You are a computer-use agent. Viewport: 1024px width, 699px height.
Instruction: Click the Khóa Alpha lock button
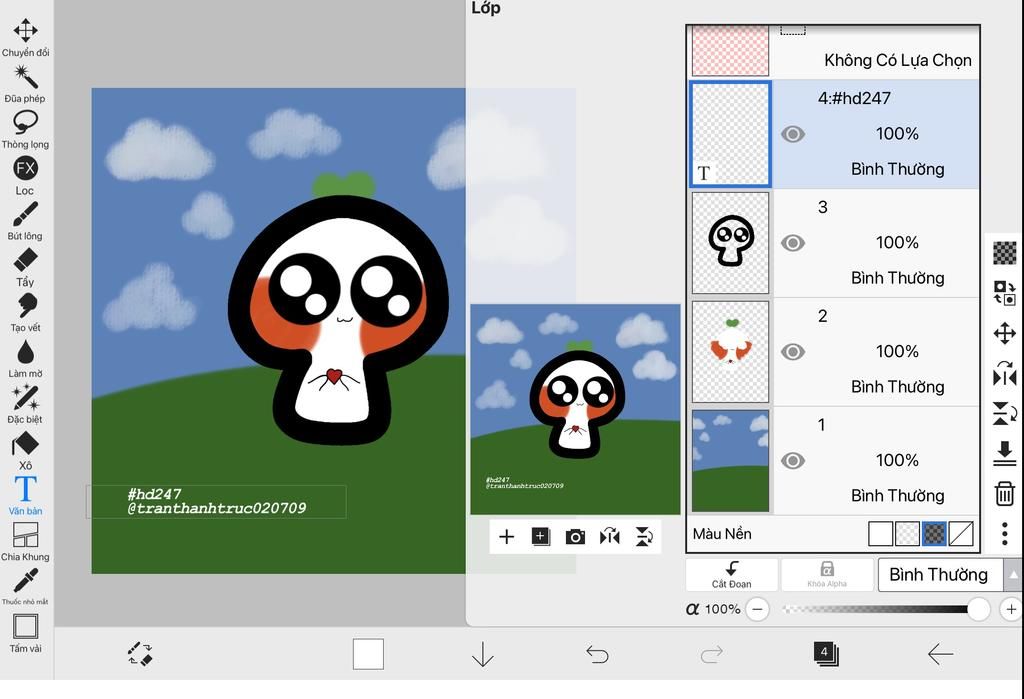[827, 575]
